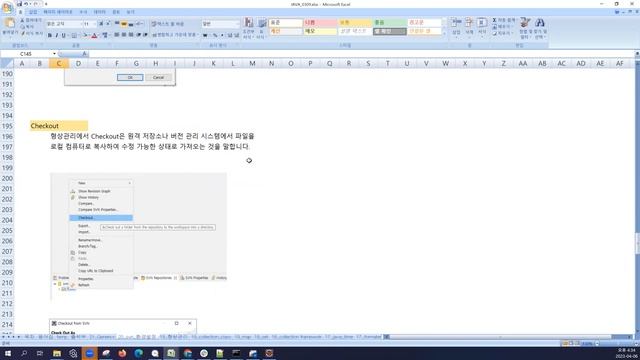The width and height of the screenshot is (640, 360).
Task: Apply comma style number format
Action: 222,35
